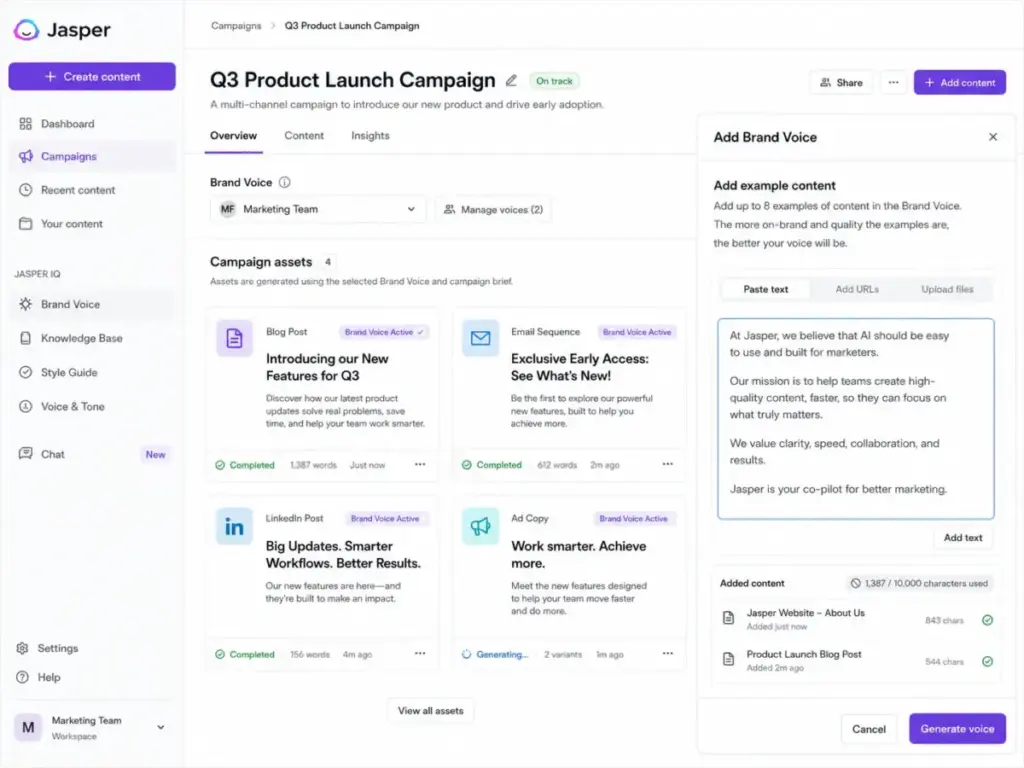This screenshot has height=768, width=1024.
Task: Click Product Launch Blog Post file icon
Action: point(729,660)
